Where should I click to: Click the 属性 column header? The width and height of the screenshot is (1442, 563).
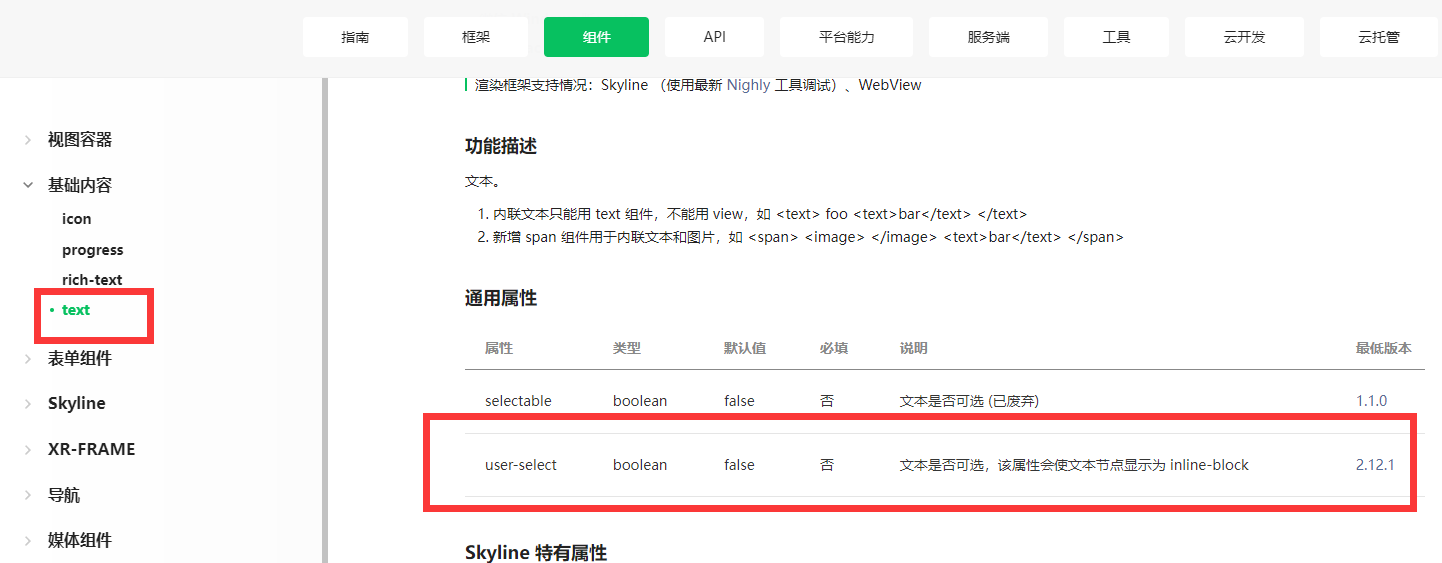499,348
